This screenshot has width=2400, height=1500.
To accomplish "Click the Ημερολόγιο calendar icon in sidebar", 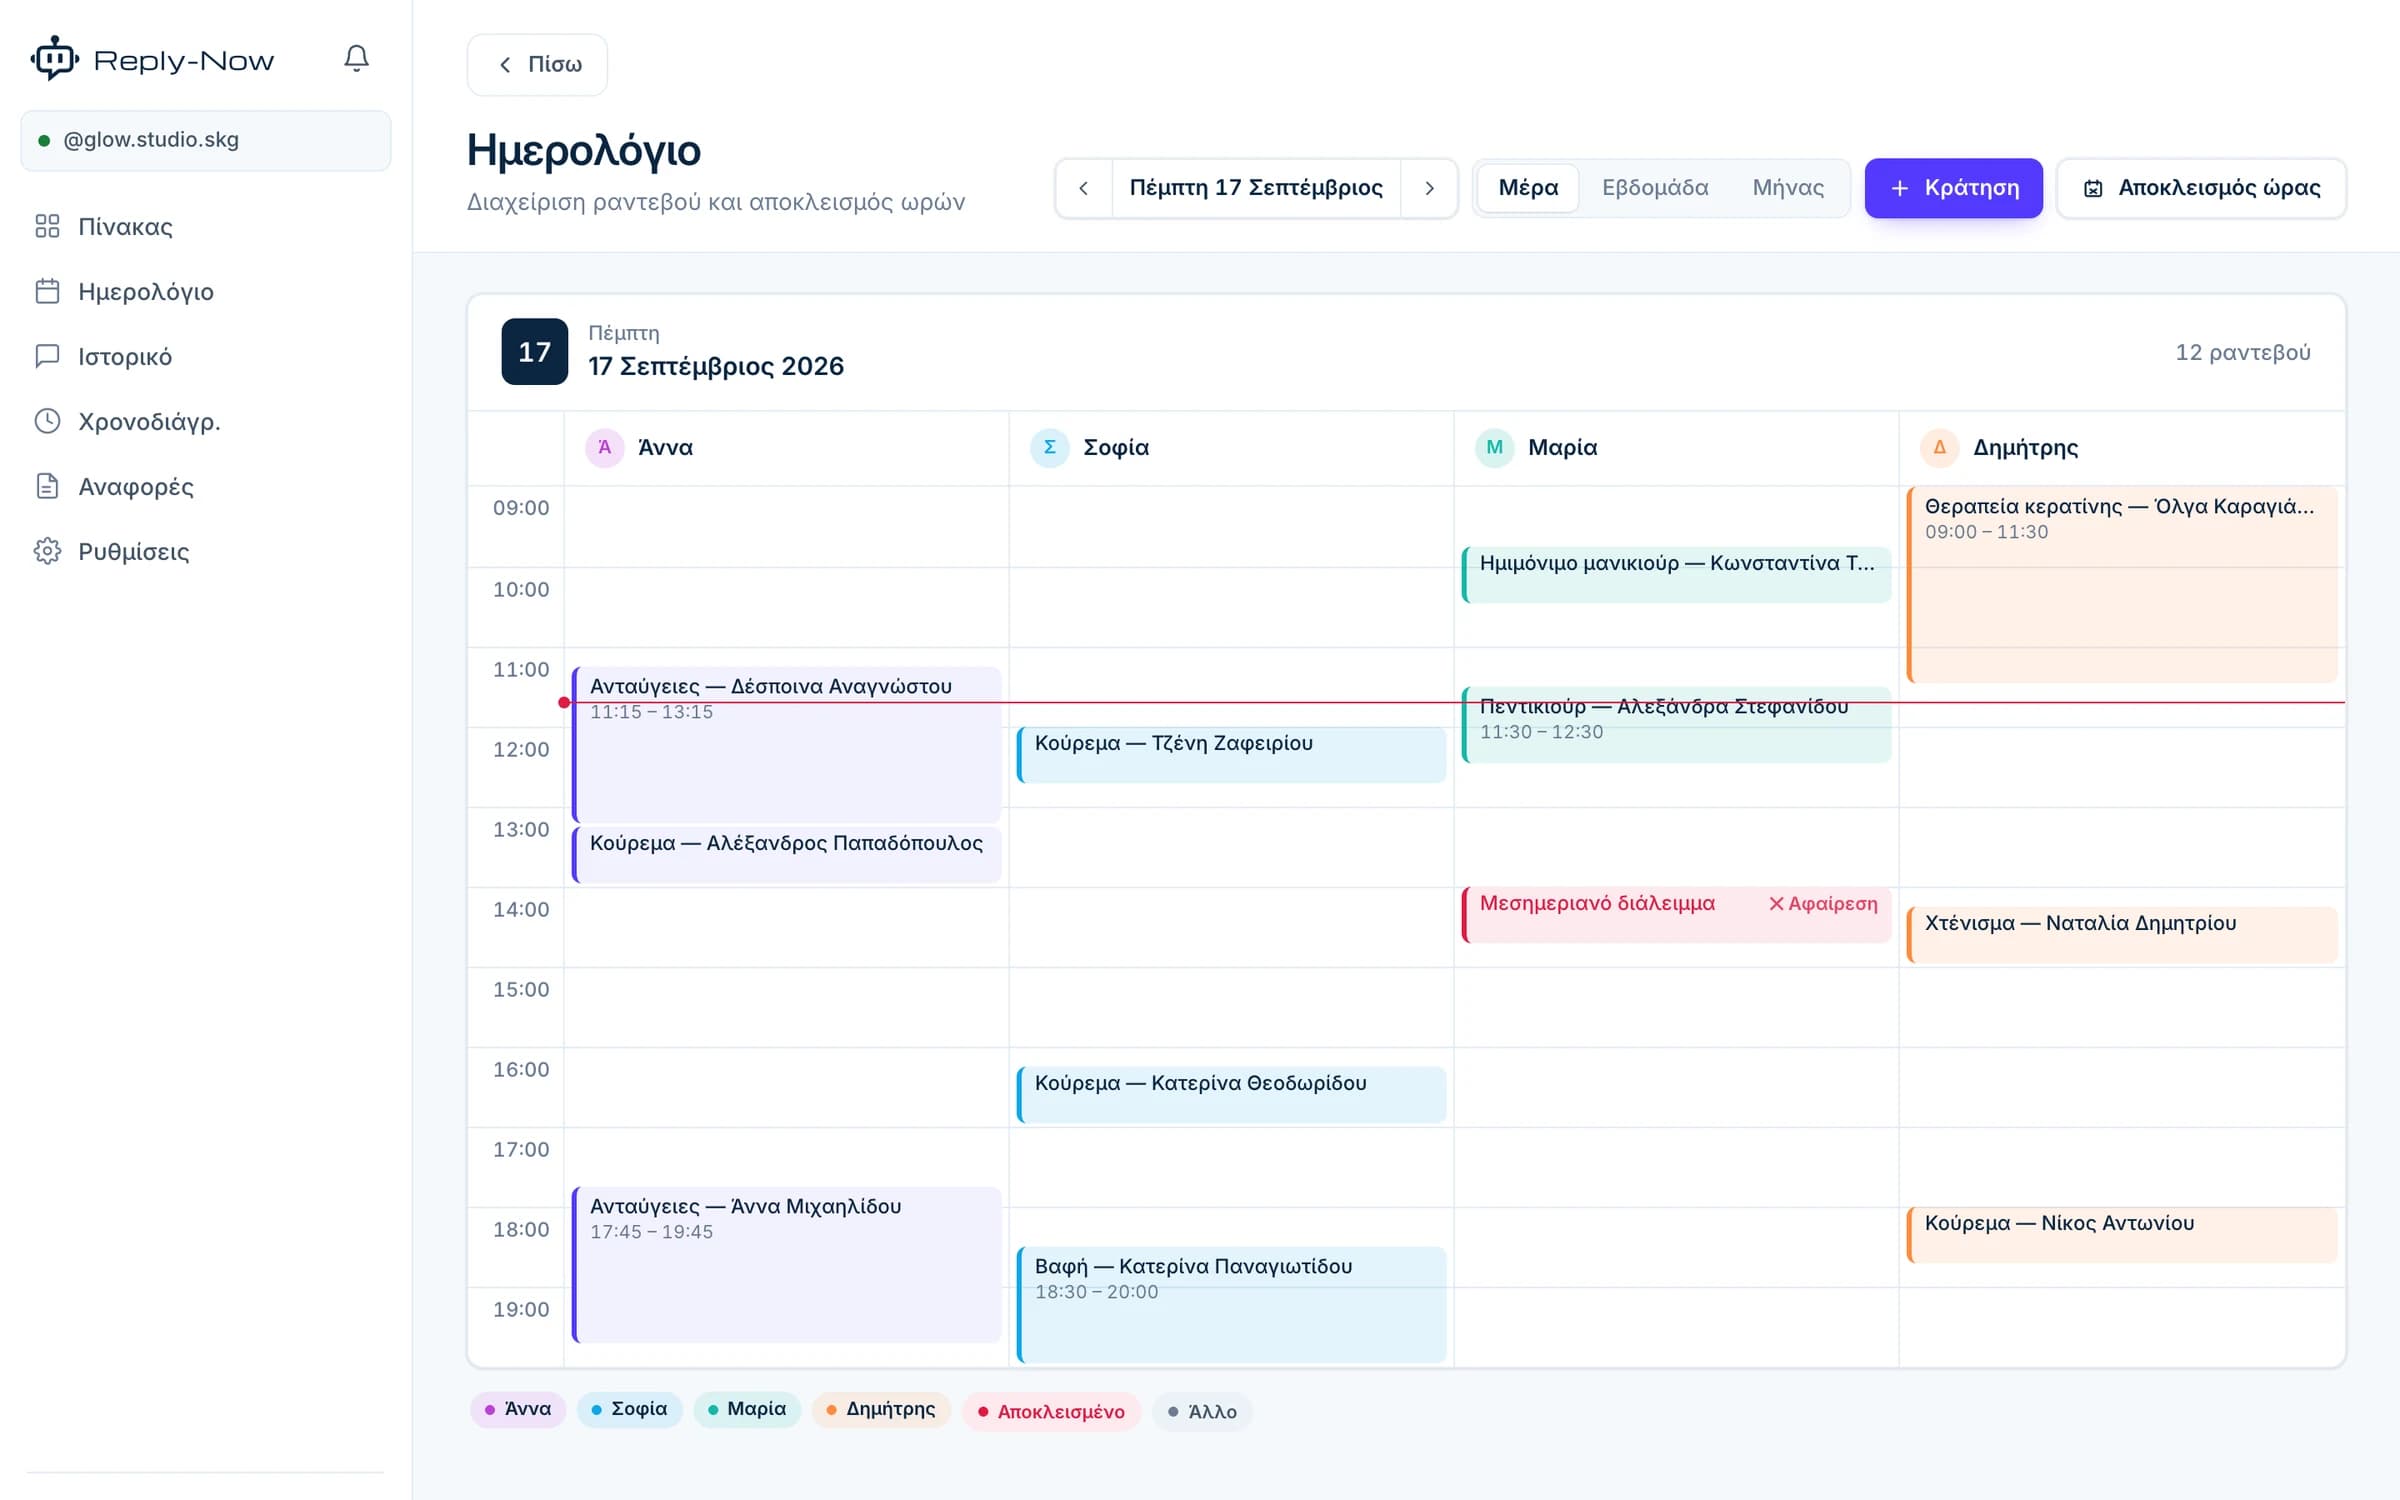I will [x=47, y=291].
